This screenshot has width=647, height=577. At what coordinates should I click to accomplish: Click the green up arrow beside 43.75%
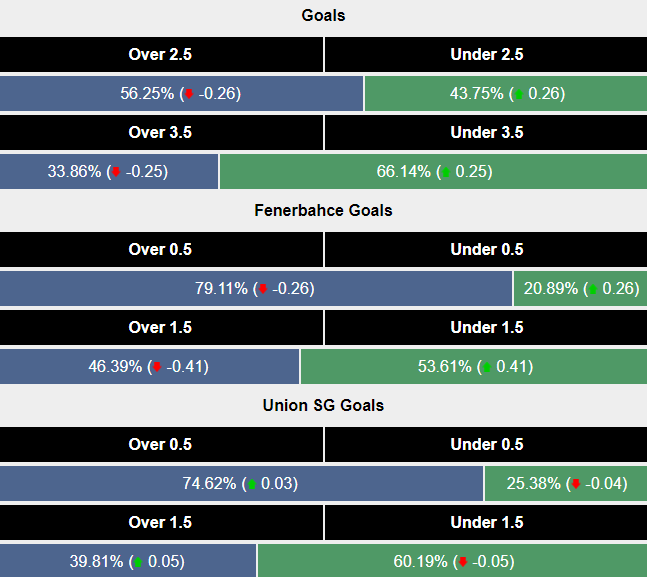518,94
